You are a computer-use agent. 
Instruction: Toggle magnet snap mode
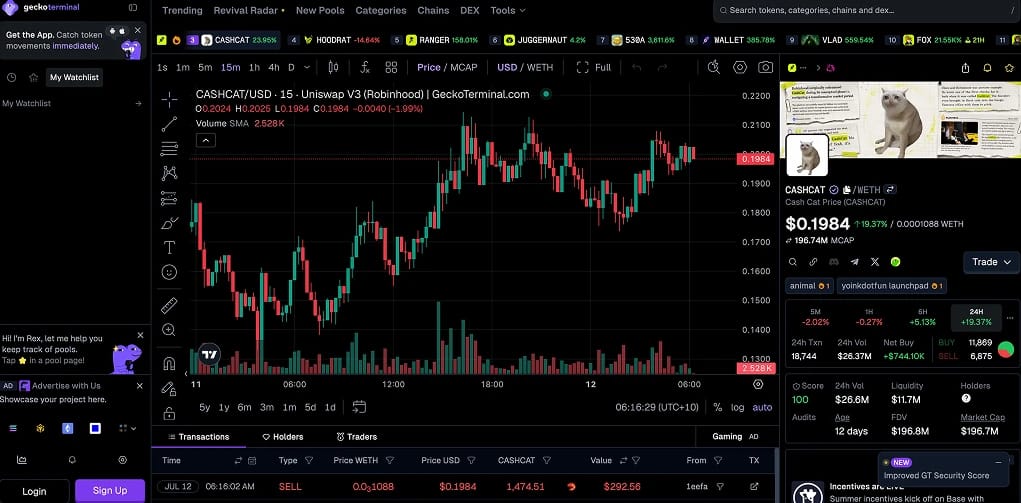click(x=169, y=364)
